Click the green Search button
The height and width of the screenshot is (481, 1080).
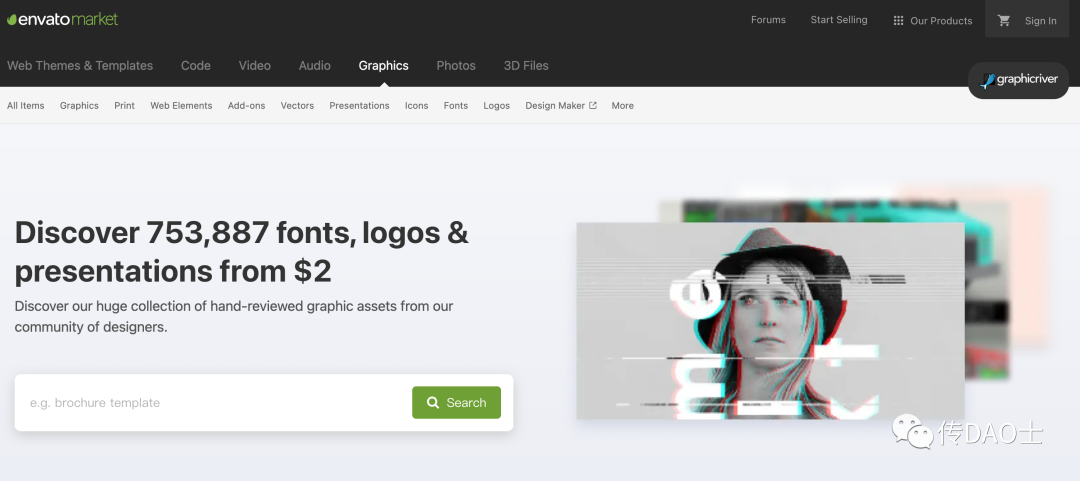(457, 402)
